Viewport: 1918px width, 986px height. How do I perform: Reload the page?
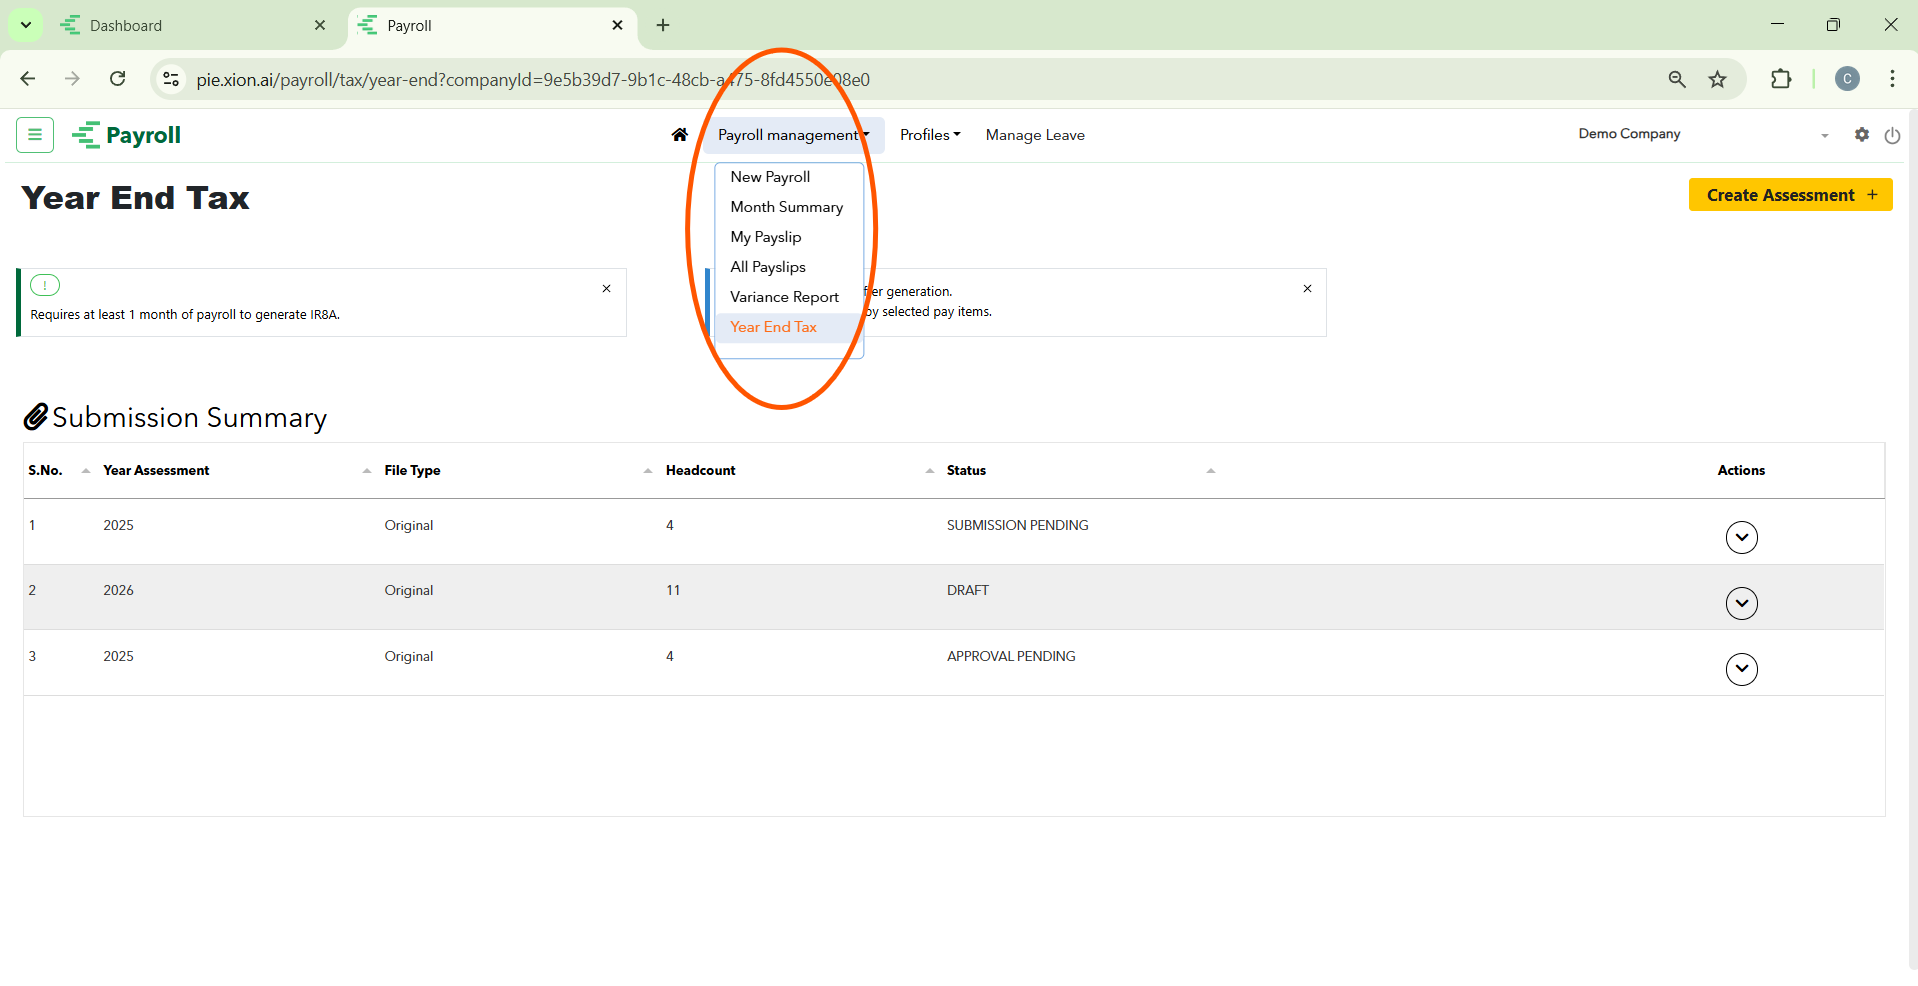[x=118, y=80]
